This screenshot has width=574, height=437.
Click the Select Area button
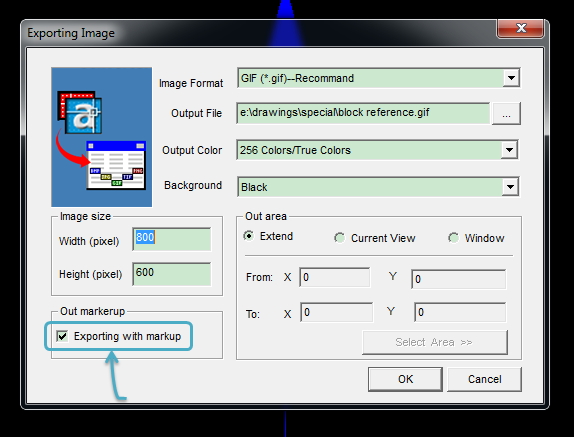(435, 342)
